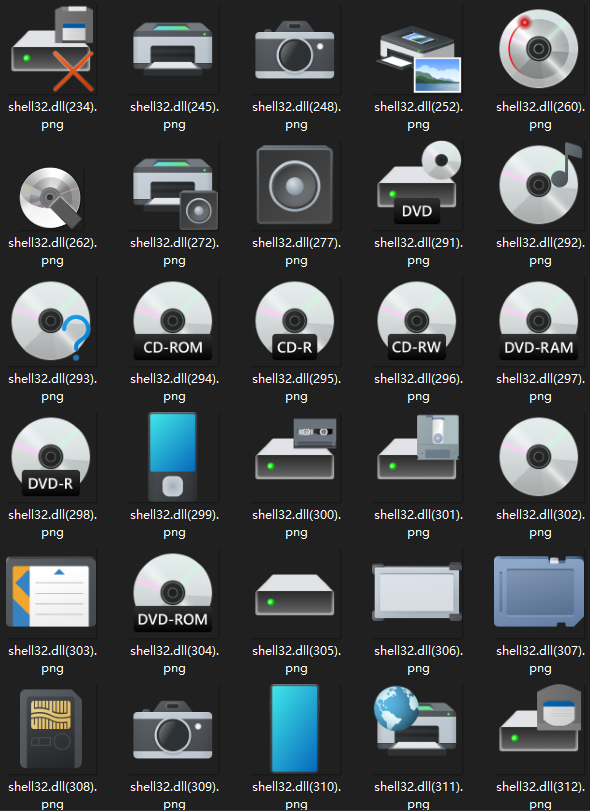
Task: Click the file name shell32.dll(260).png
Action: tap(540, 115)
